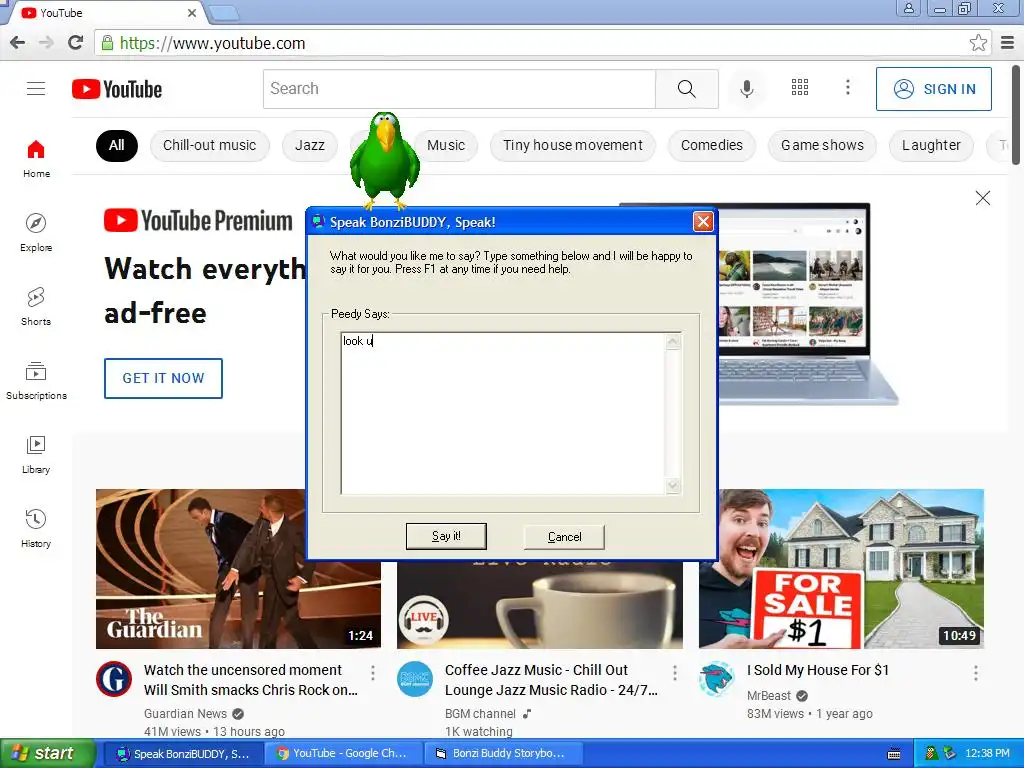The height and width of the screenshot is (768, 1024).
Task: Click the SIGN IN button
Action: click(934, 89)
